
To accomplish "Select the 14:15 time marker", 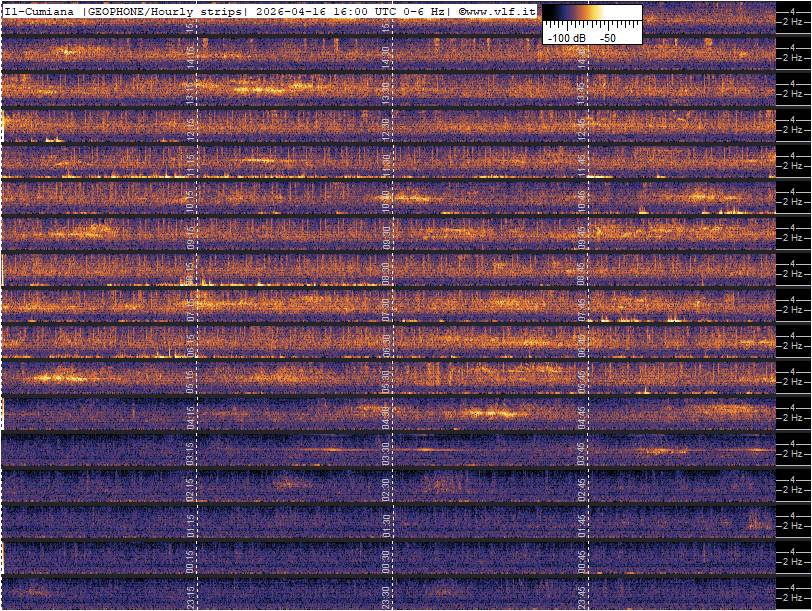I will point(191,56).
